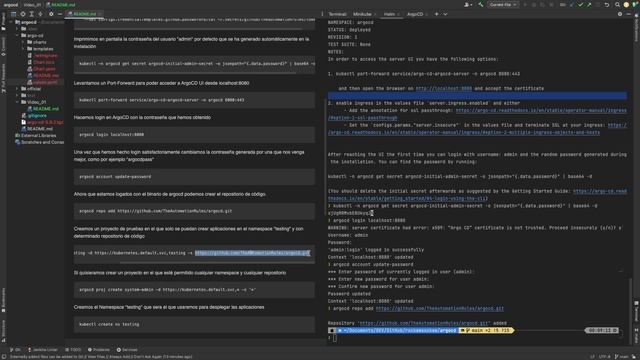This screenshot has height=360, width=640.
Task: Open the Services tool window
Action: 127,350
